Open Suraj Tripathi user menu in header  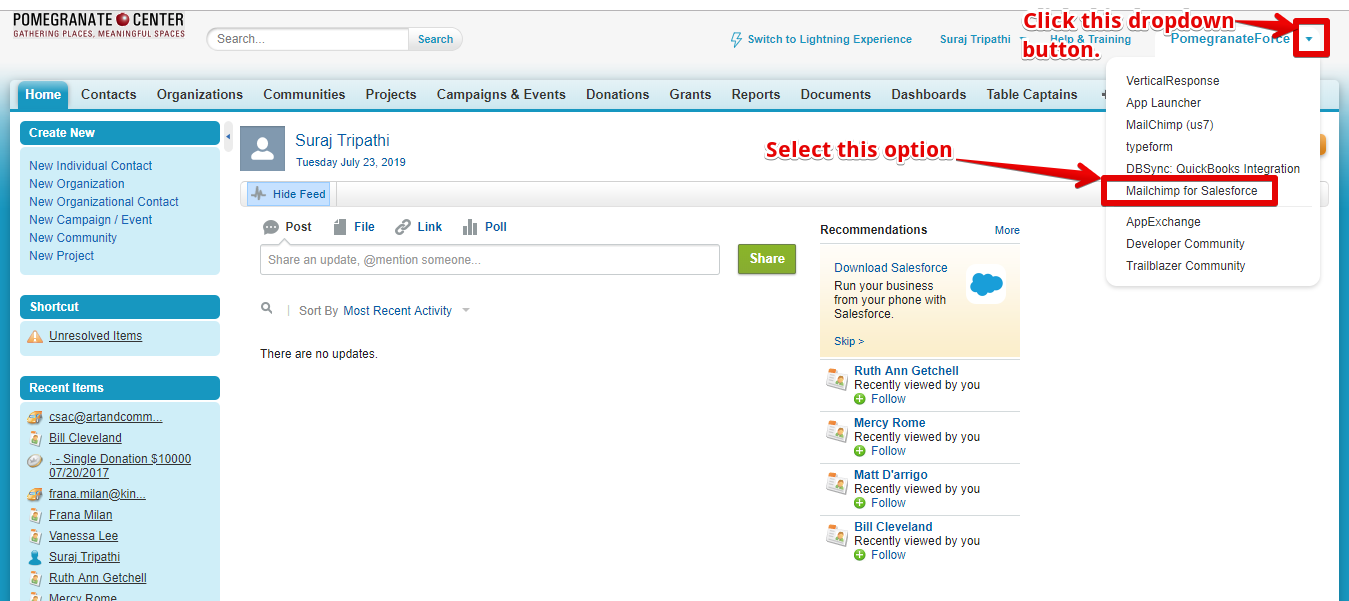pos(975,39)
